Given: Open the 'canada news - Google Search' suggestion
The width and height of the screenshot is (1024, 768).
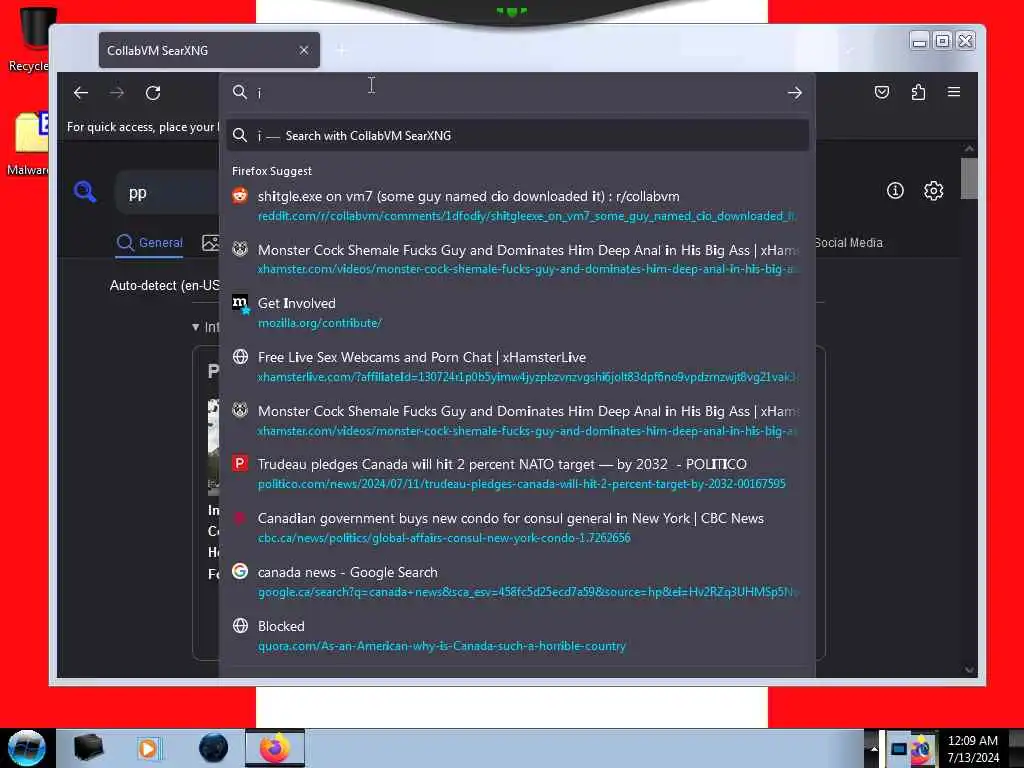Looking at the screenshot, I should [517, 582].
